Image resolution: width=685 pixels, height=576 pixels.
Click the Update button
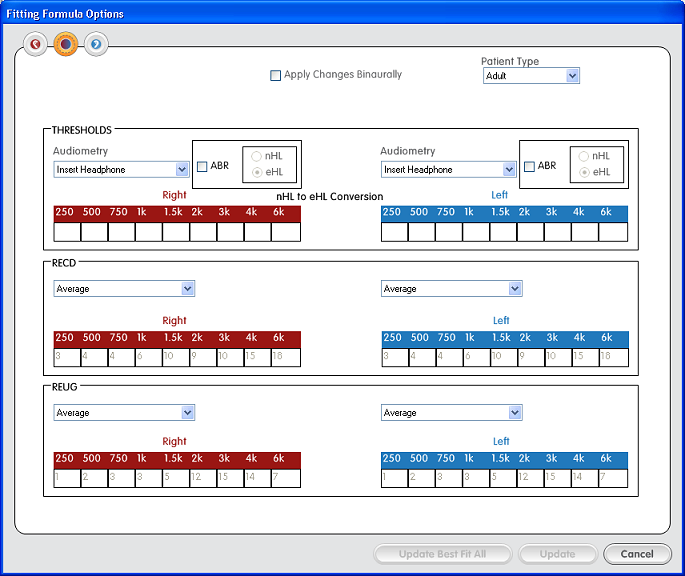coord(557,554)
